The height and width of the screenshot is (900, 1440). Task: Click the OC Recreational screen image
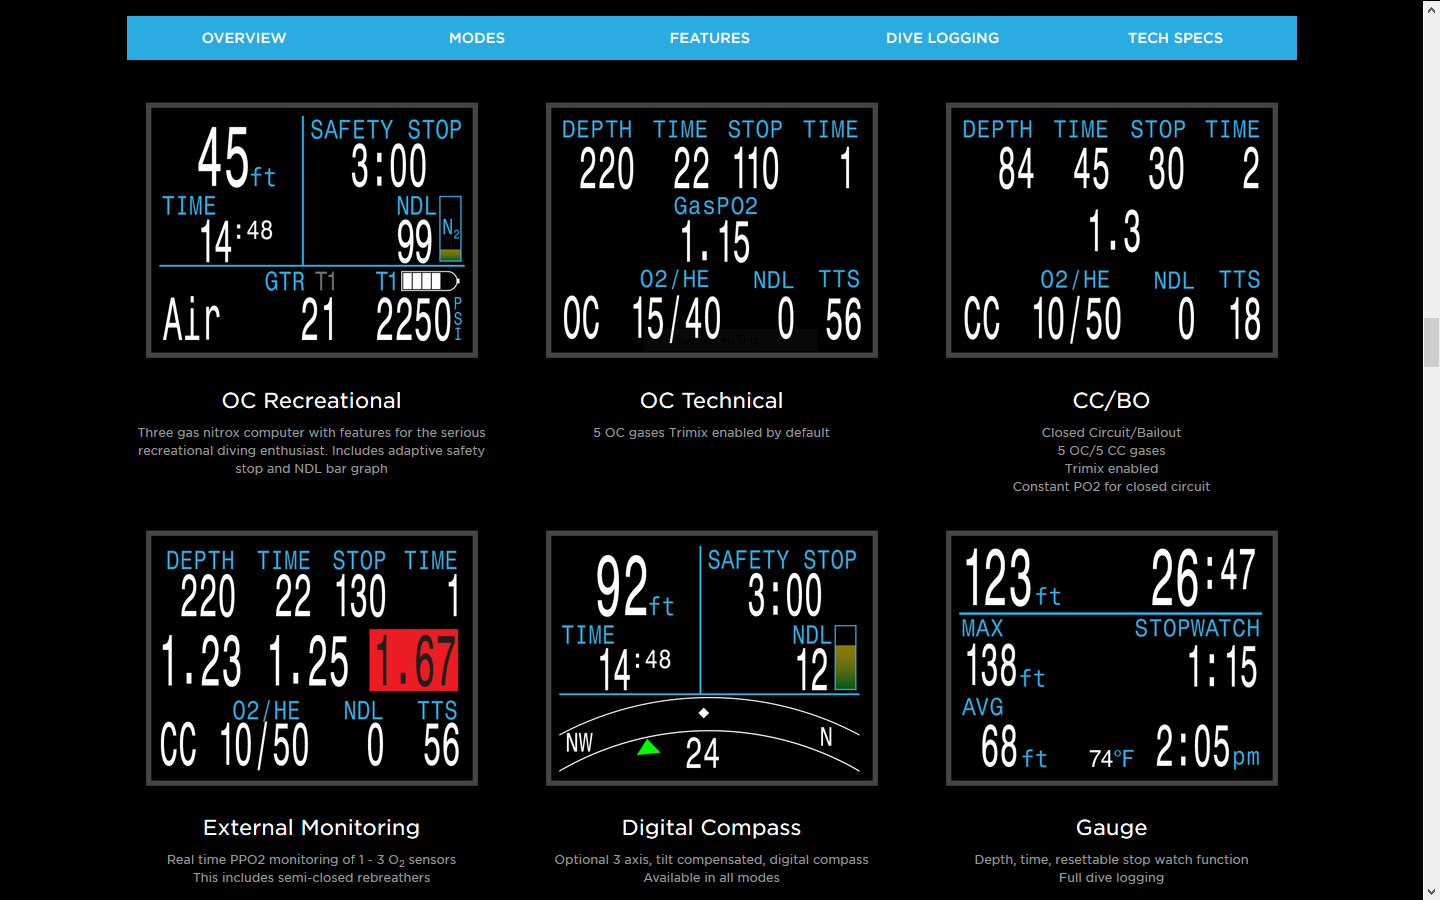pyautogui.click(x=312, y=230)
